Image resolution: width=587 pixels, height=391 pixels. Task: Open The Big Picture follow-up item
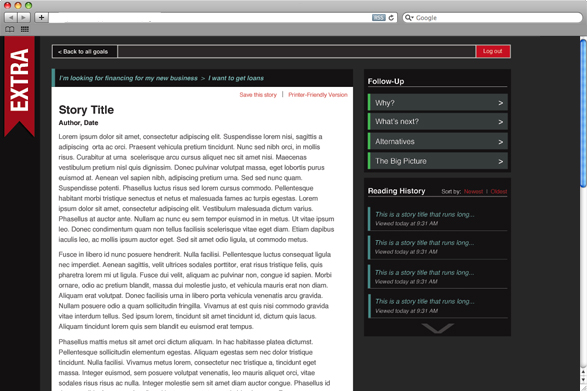(438, 161)
